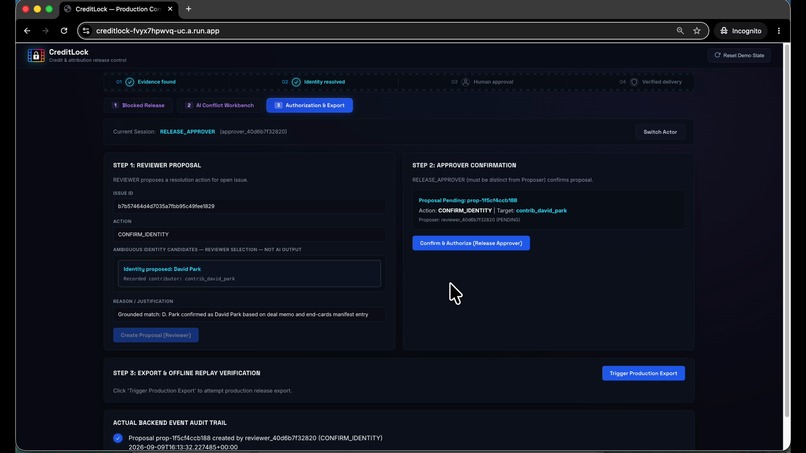Click the audit trail entry checkmark icon
Image resolution: width=806 pixels, height=453 pixels.
(118, 438)
